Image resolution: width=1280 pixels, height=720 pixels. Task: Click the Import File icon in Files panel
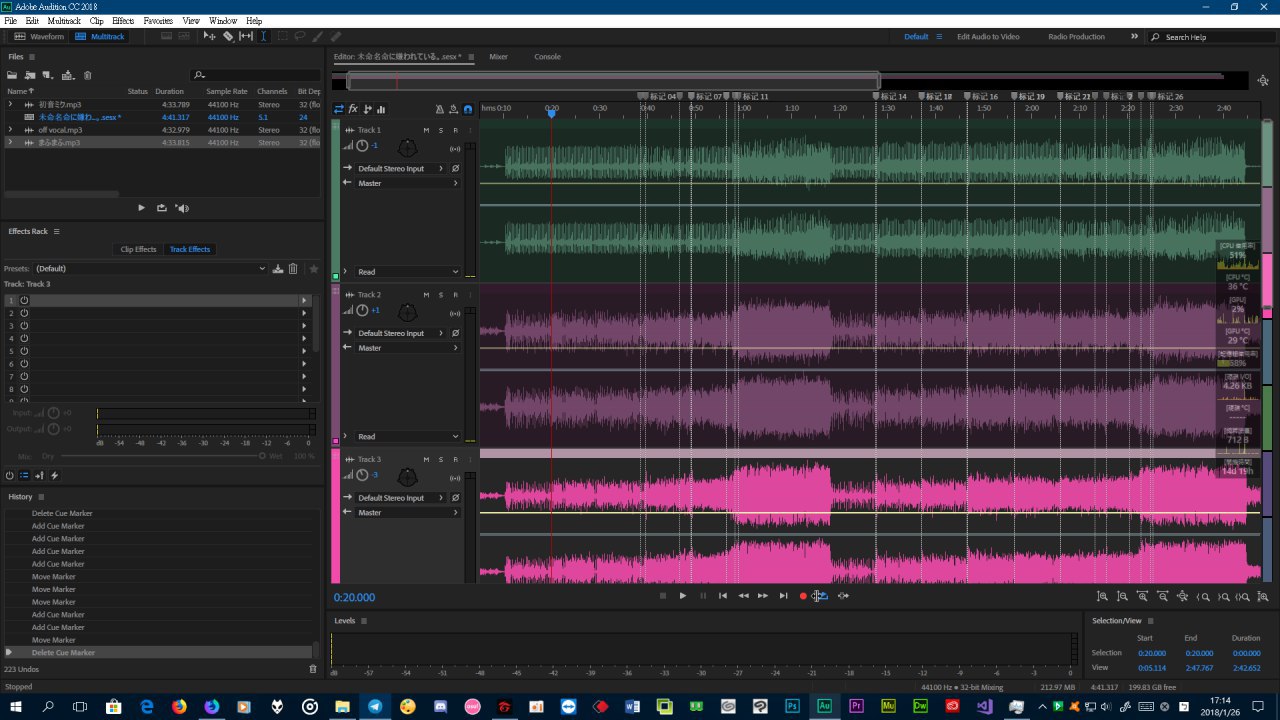point(30,75)
